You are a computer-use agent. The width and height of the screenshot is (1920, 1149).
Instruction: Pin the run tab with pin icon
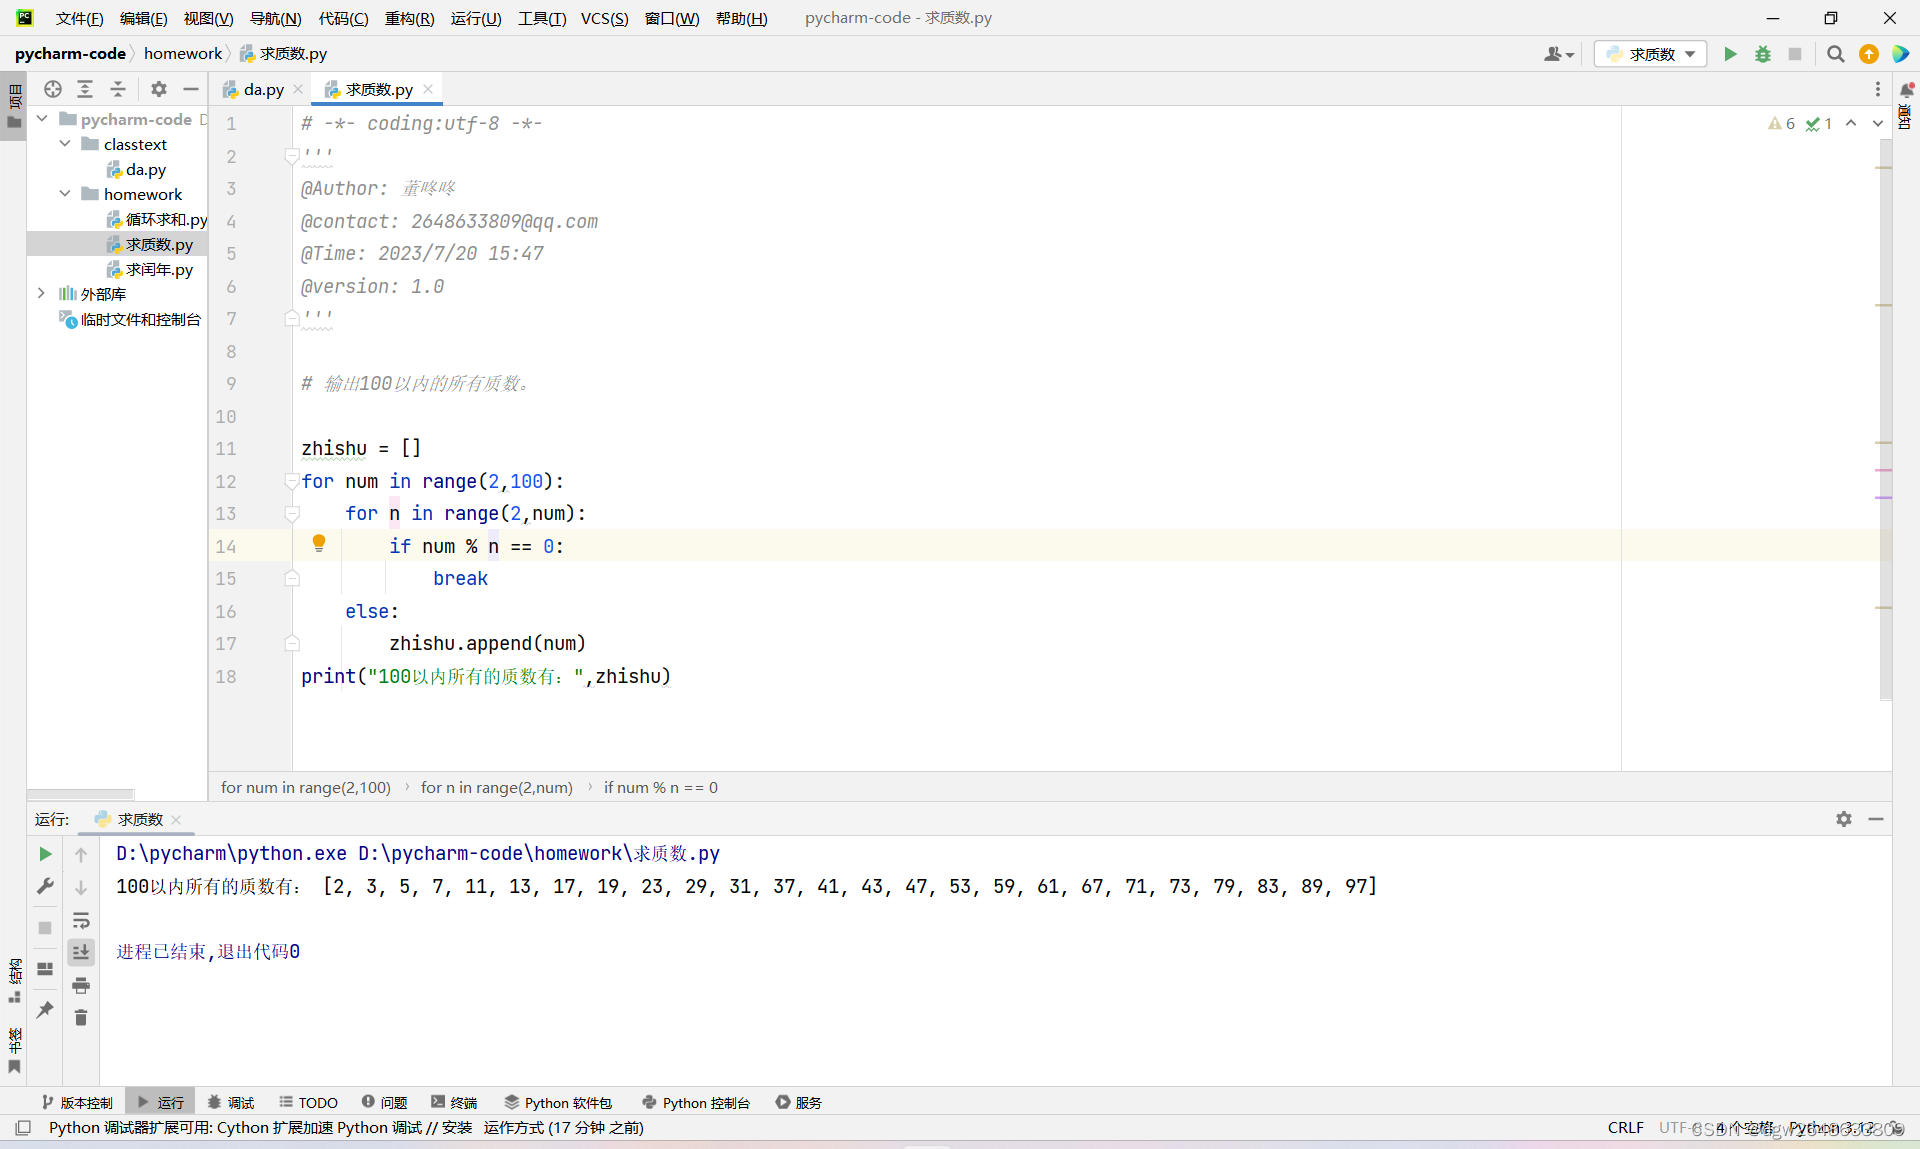44,1010
